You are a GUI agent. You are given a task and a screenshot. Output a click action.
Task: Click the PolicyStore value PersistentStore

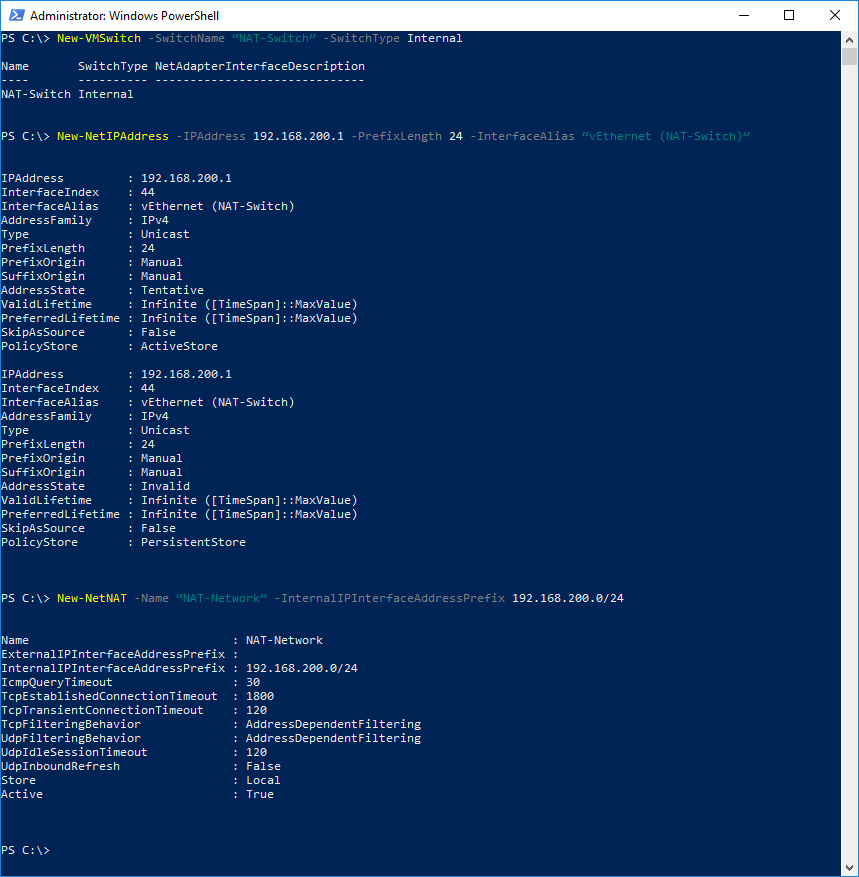click(193, 542)
